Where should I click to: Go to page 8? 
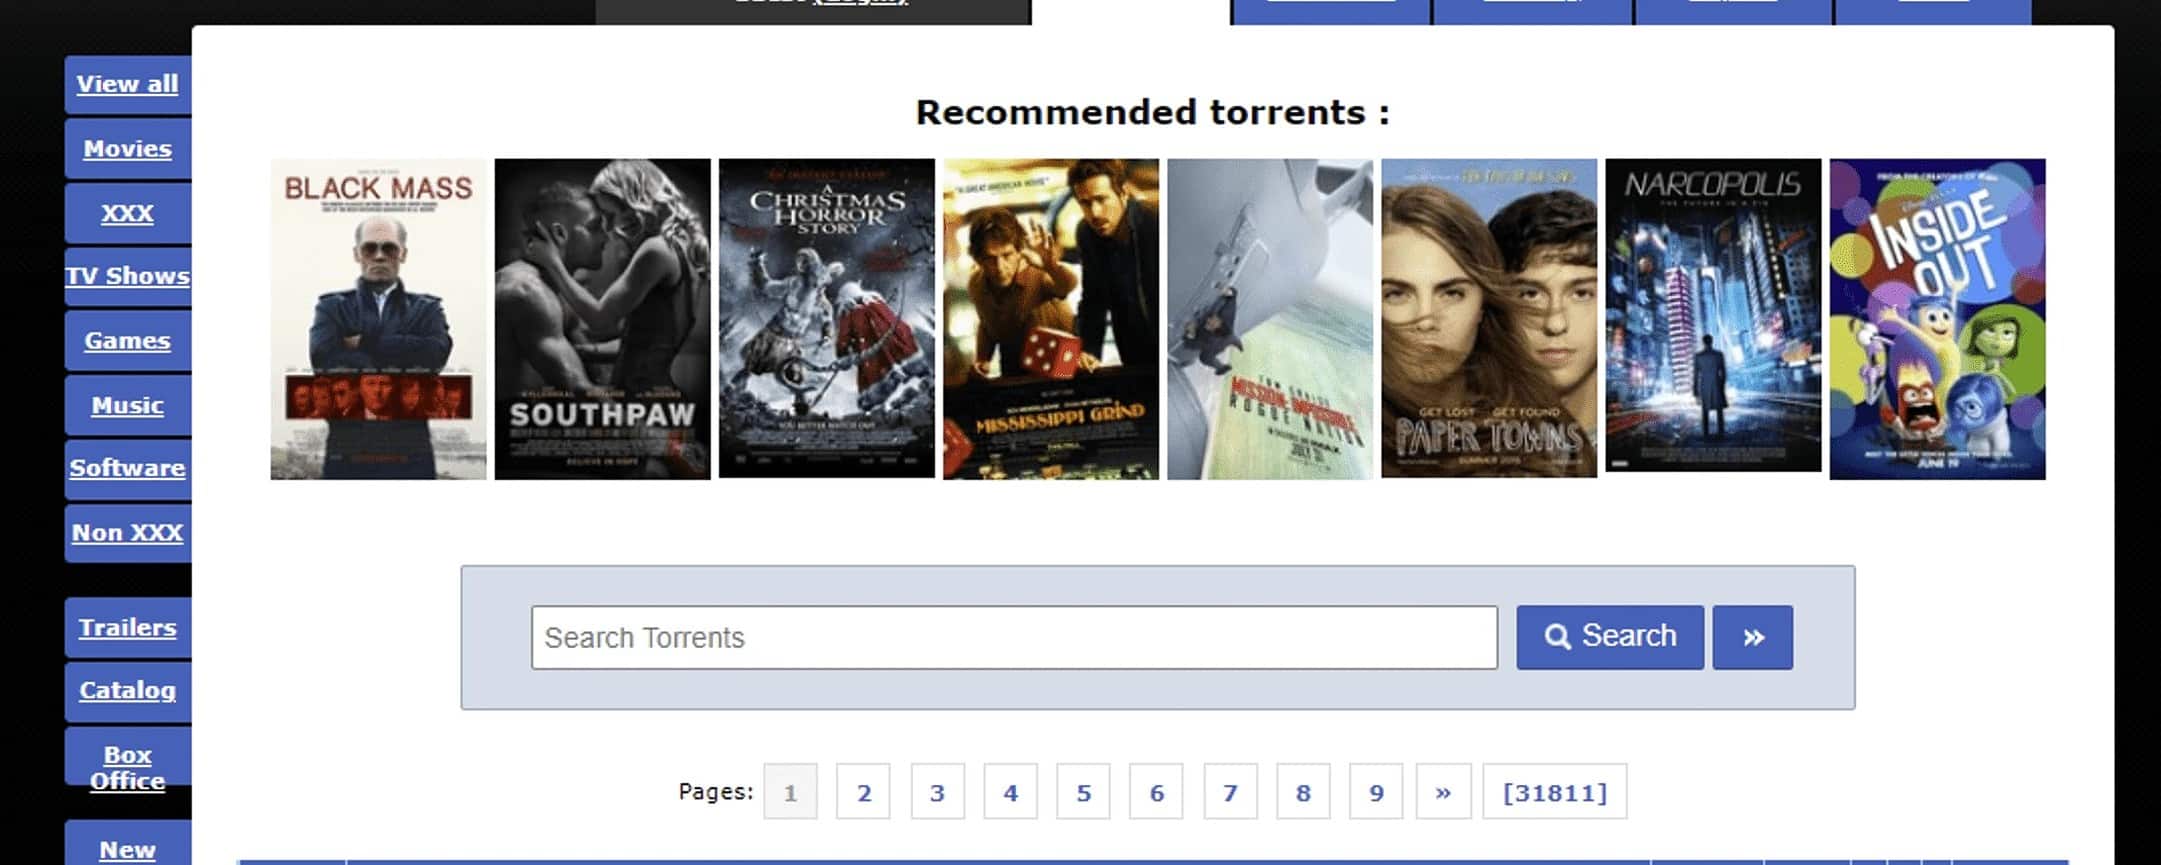(x=1303, y=792)
